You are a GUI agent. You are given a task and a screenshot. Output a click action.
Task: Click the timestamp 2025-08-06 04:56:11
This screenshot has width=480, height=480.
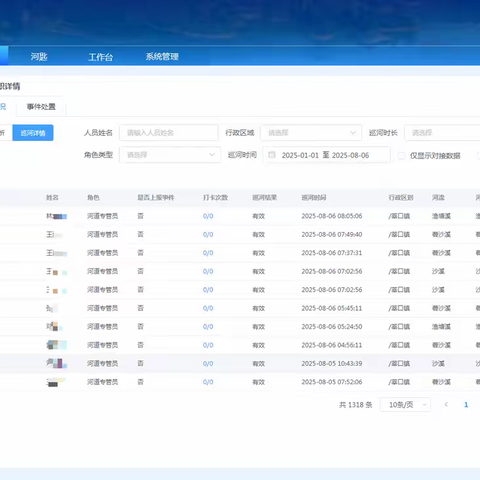(x=332, y=345)
